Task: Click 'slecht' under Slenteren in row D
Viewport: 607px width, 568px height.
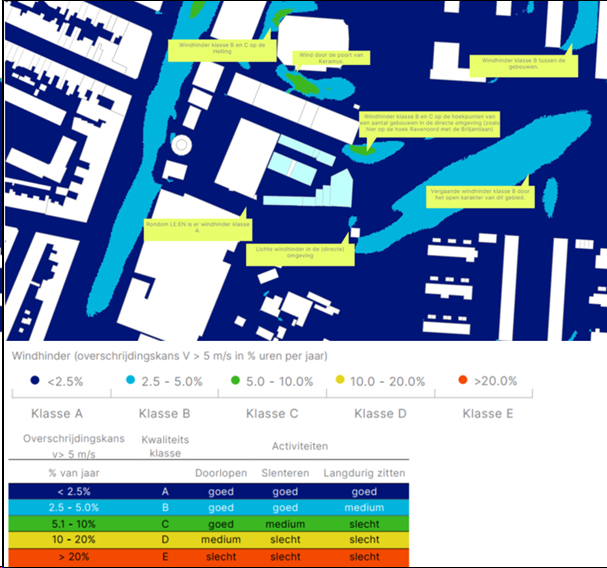Action: (285, 539)
